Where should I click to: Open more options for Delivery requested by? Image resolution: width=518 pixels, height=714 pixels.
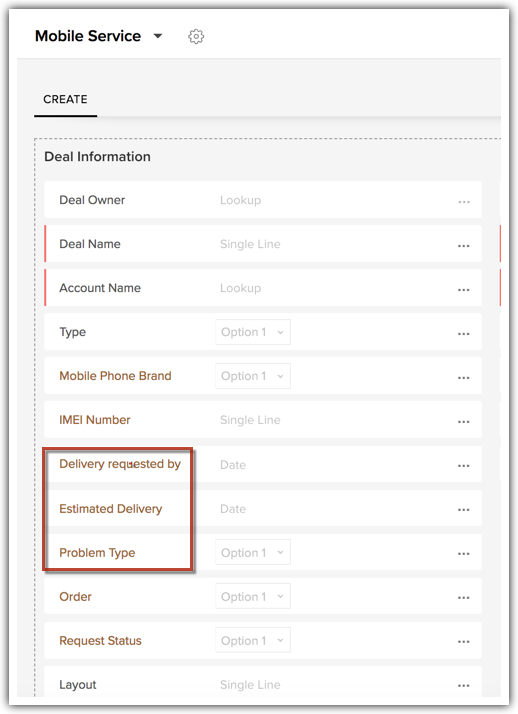point(464,466)
